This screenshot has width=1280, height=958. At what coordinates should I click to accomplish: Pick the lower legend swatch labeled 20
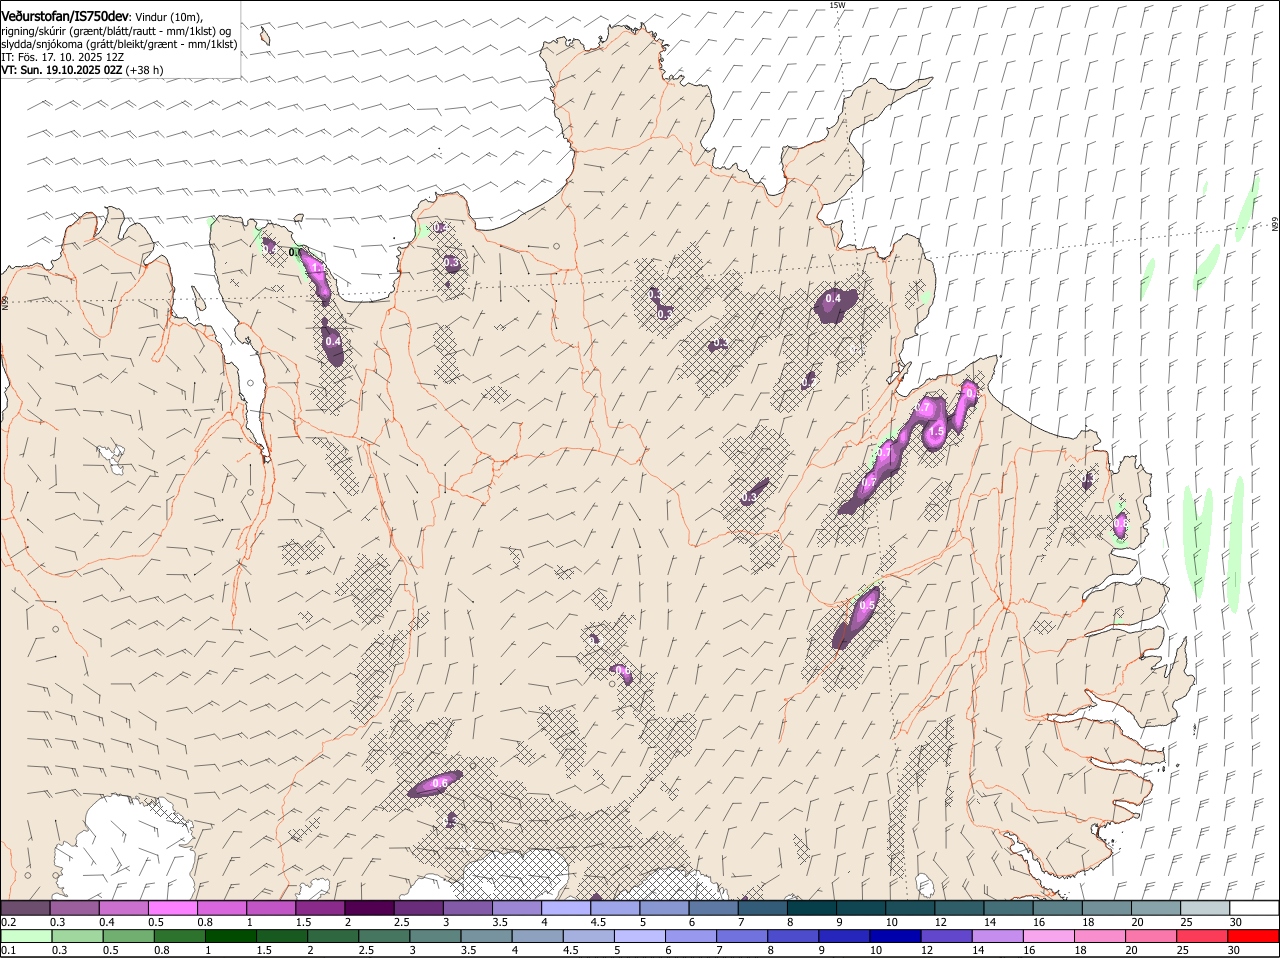(x=1150, y=936)
